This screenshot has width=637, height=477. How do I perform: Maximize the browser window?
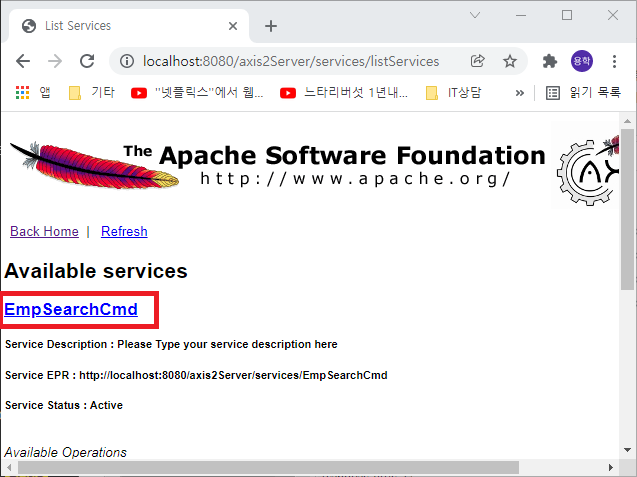click(x=567, y=15)
